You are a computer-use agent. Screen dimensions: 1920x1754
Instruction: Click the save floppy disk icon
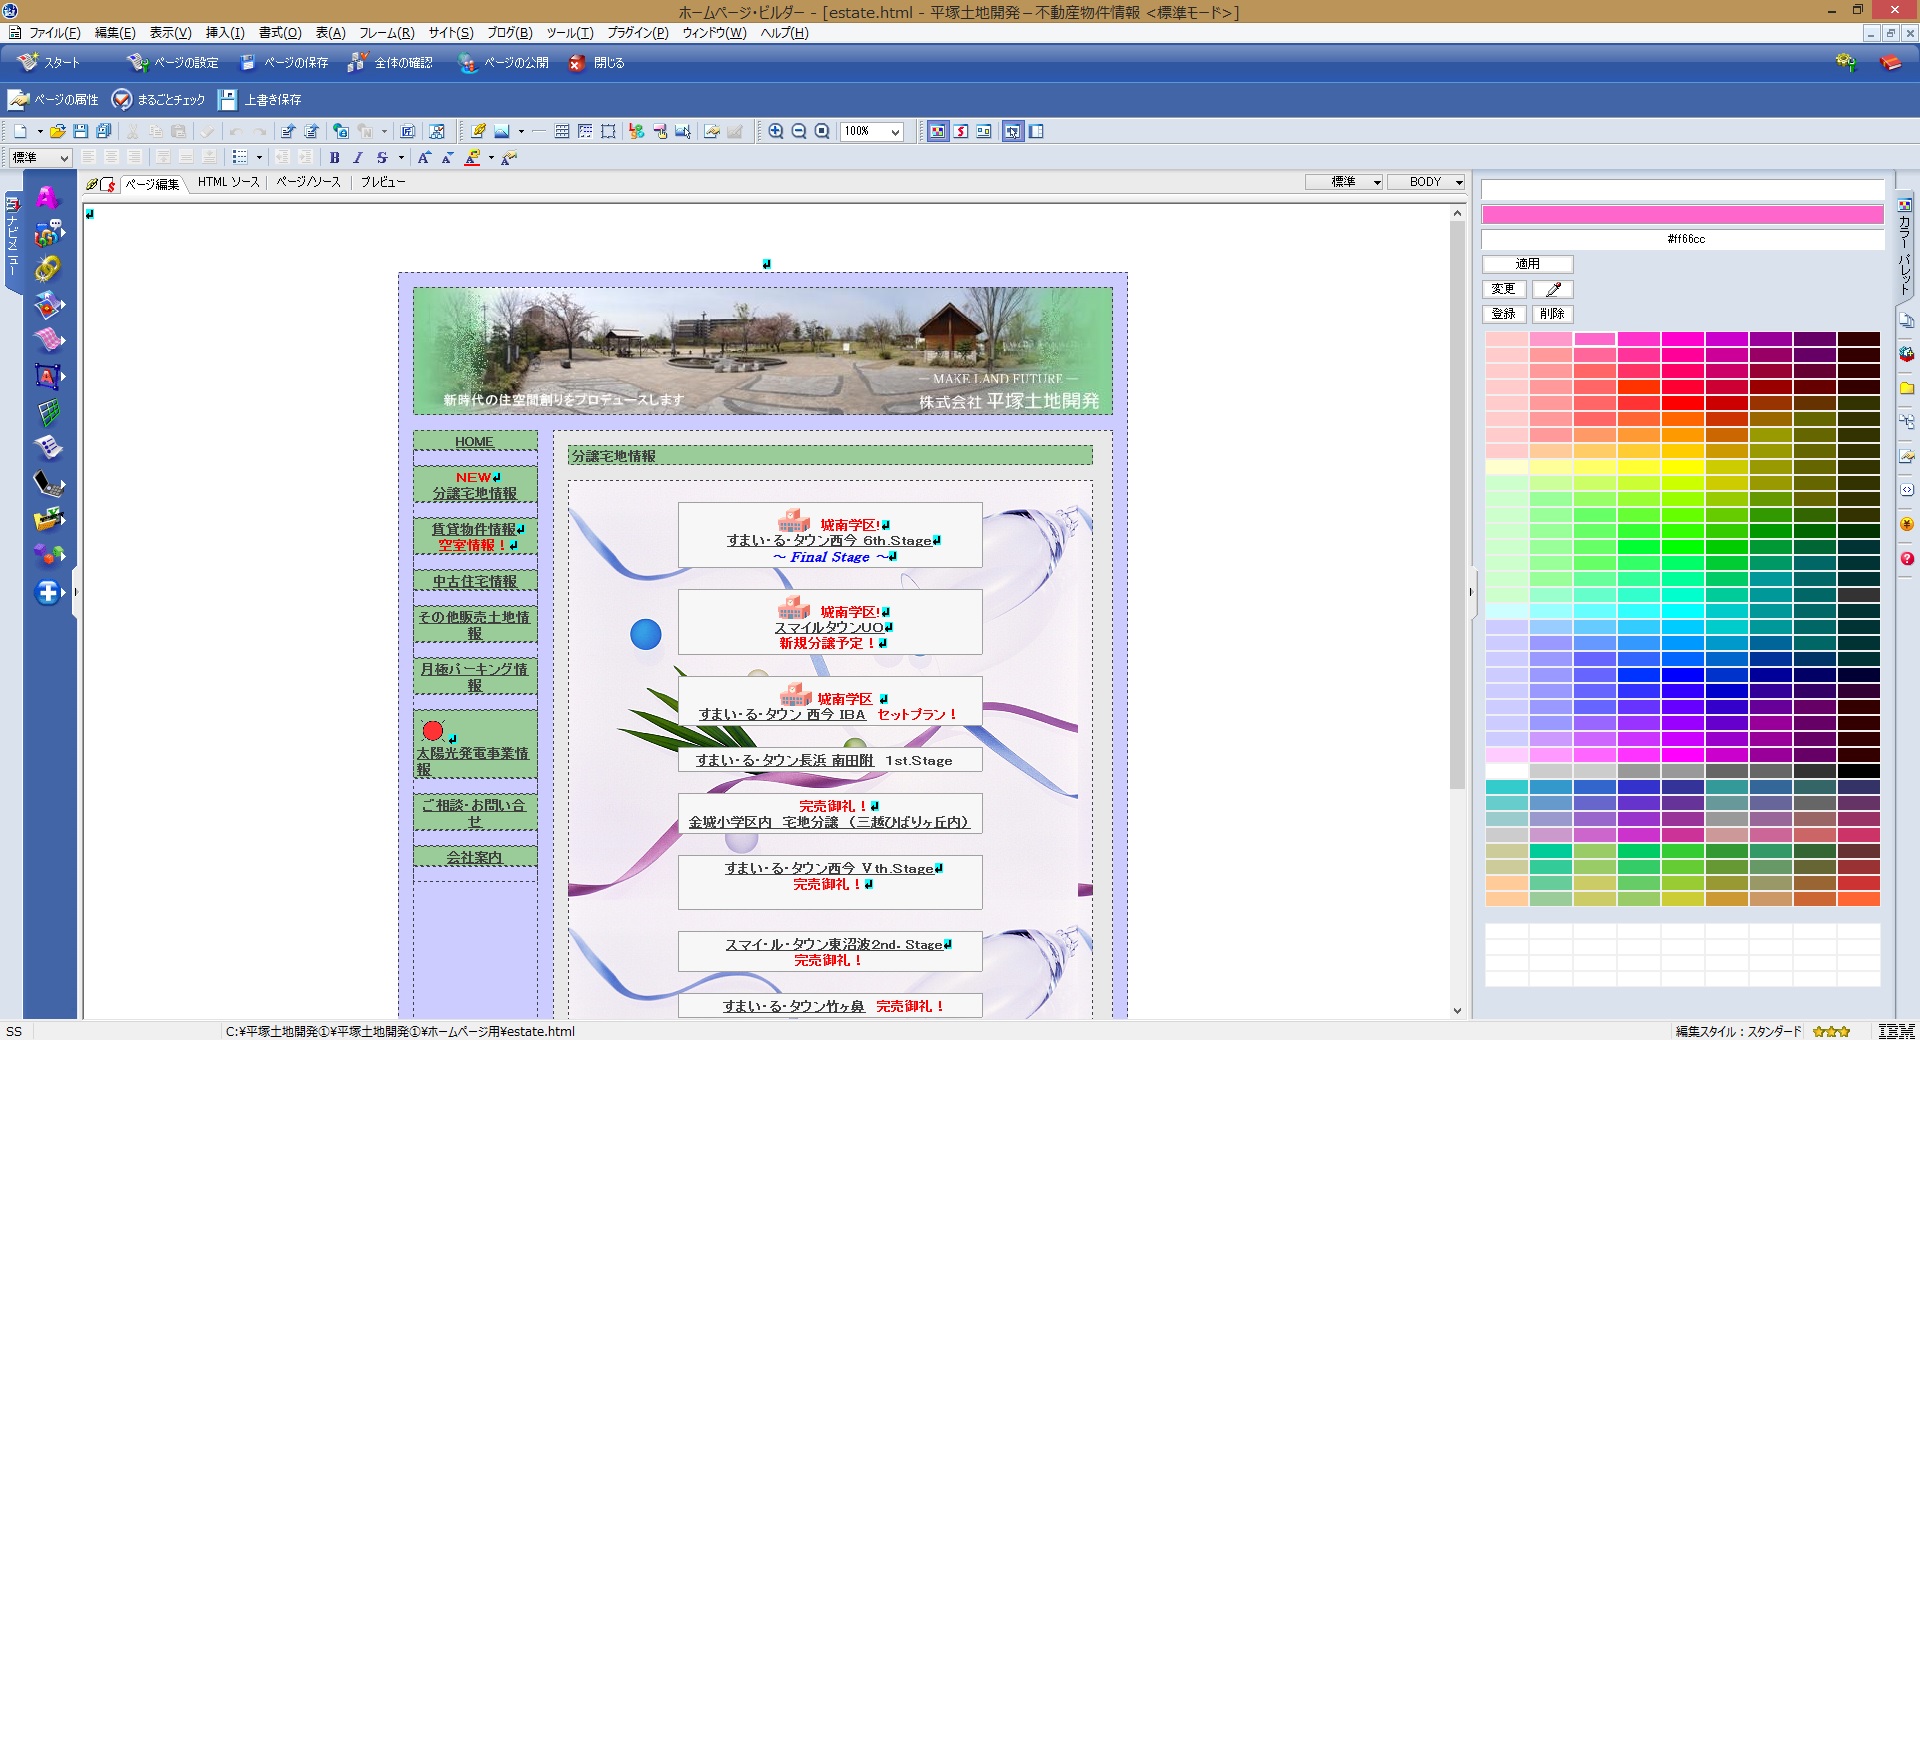coord(81,131)
